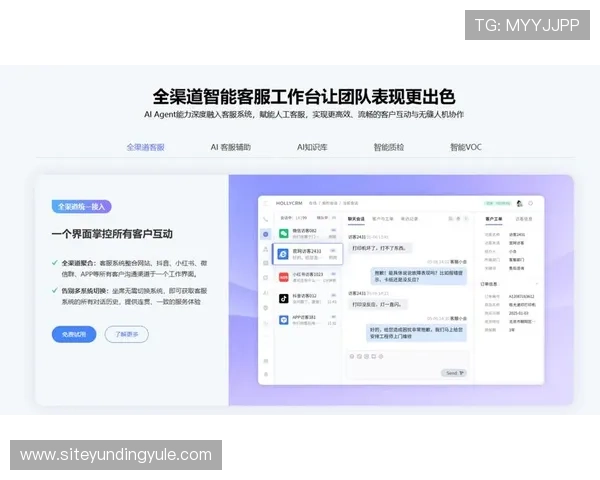The image size is (600, 480).
Task: Click the Send button
Action: (x=454, y=373)
